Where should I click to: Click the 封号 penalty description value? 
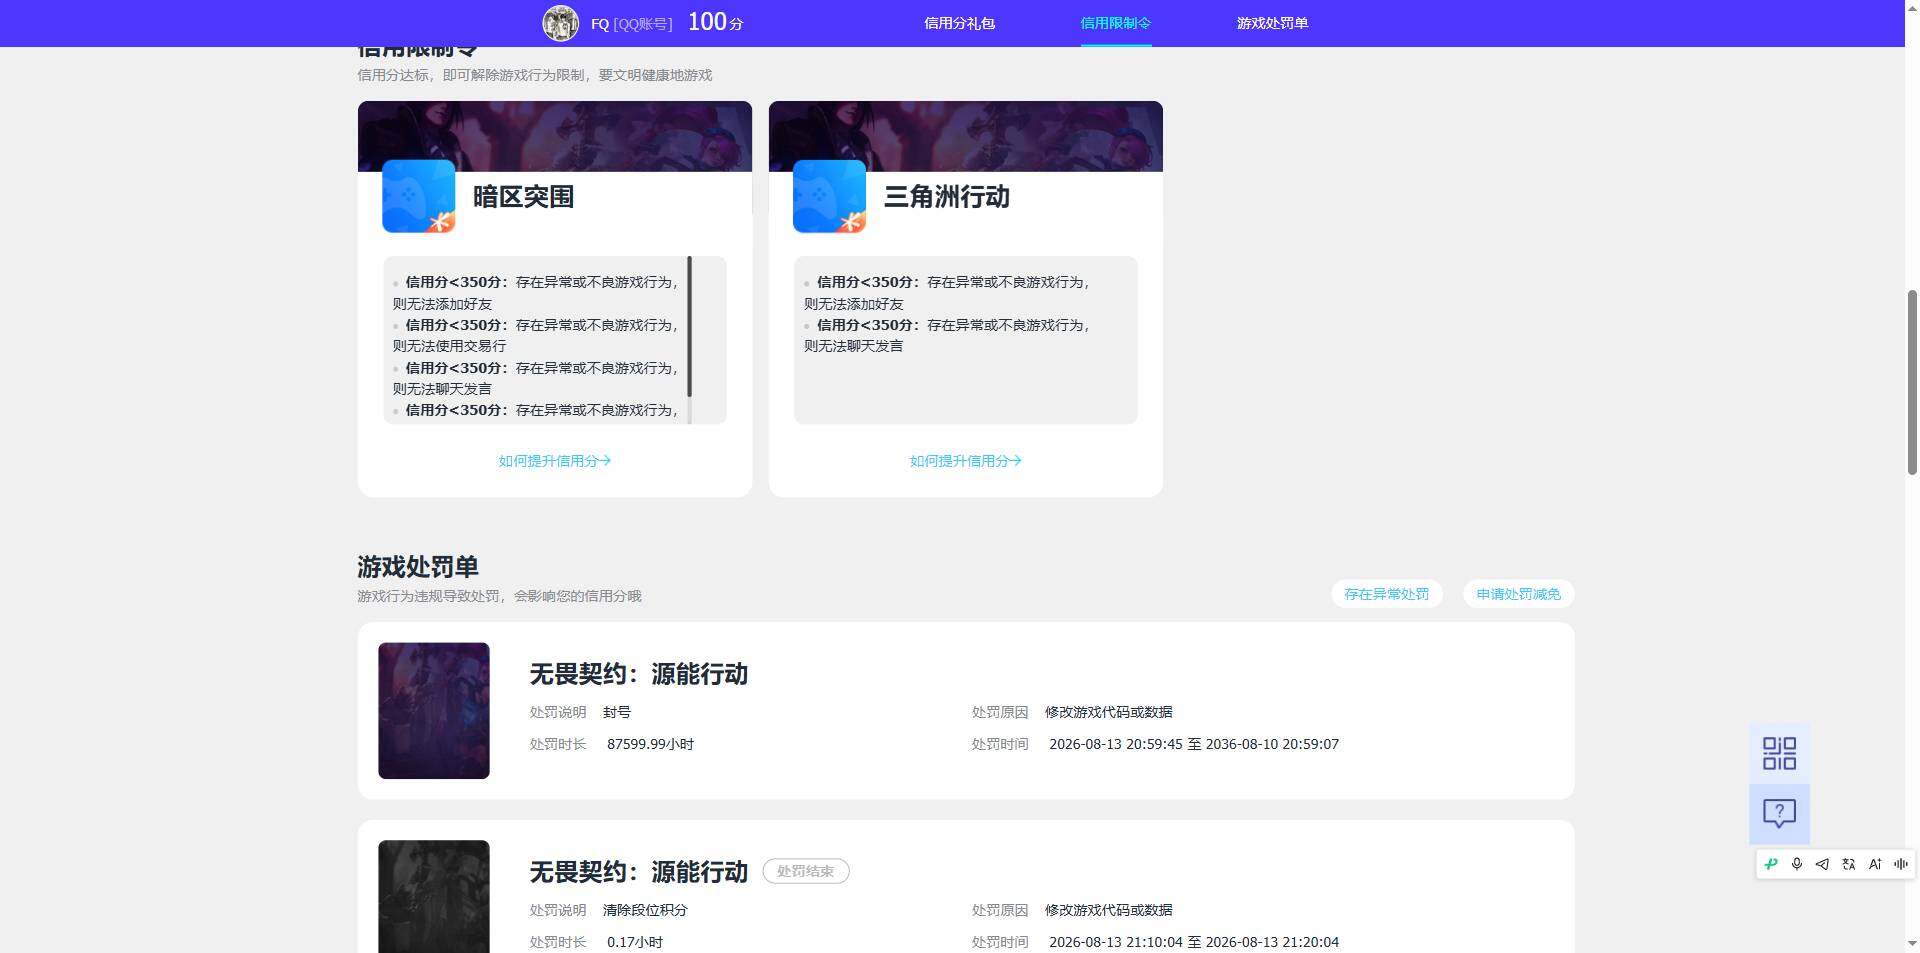click(617, 712)
